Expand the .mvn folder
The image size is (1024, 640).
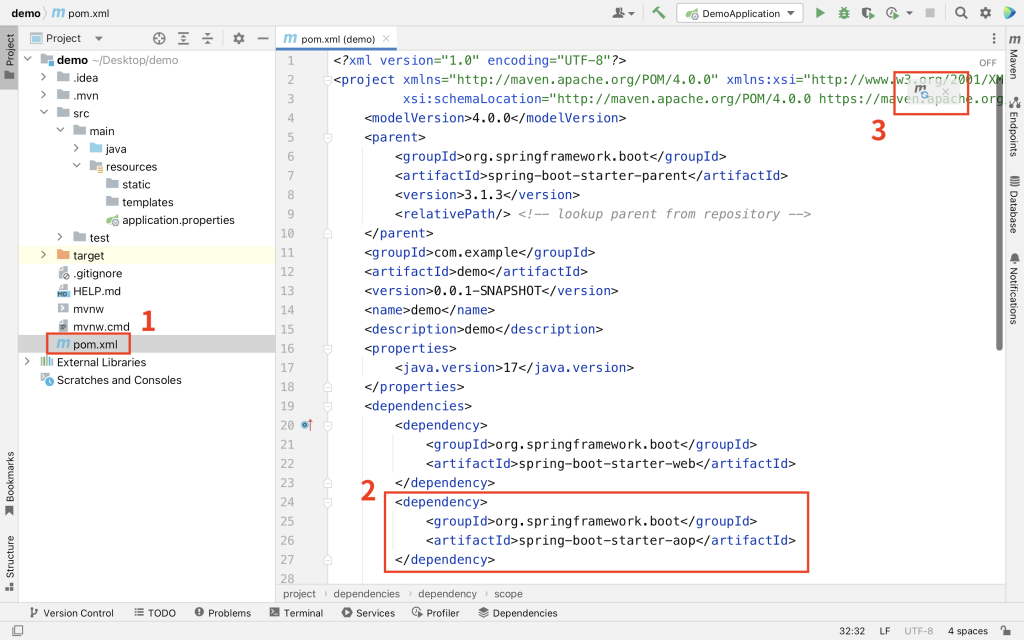43,95
